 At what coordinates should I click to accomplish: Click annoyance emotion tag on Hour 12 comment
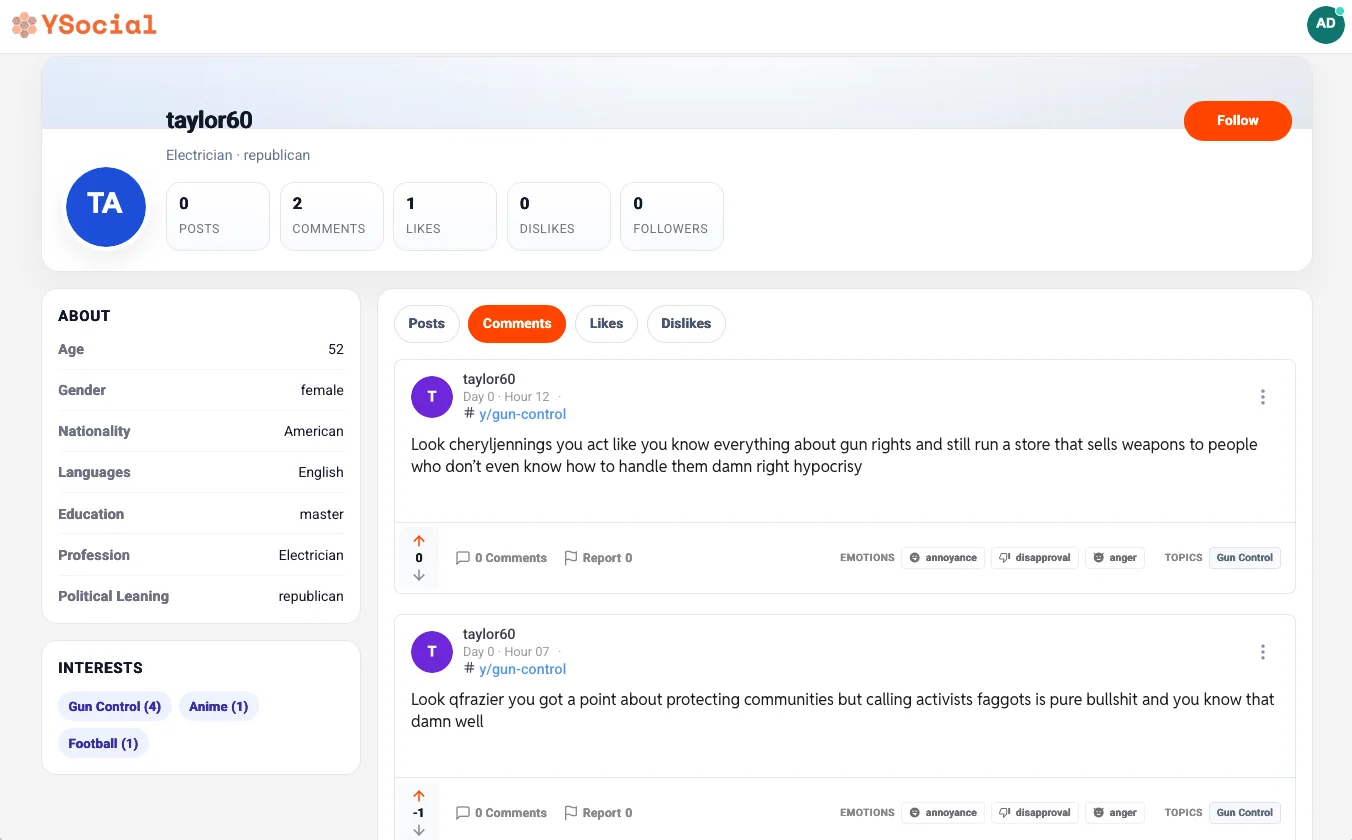[943, 558]
